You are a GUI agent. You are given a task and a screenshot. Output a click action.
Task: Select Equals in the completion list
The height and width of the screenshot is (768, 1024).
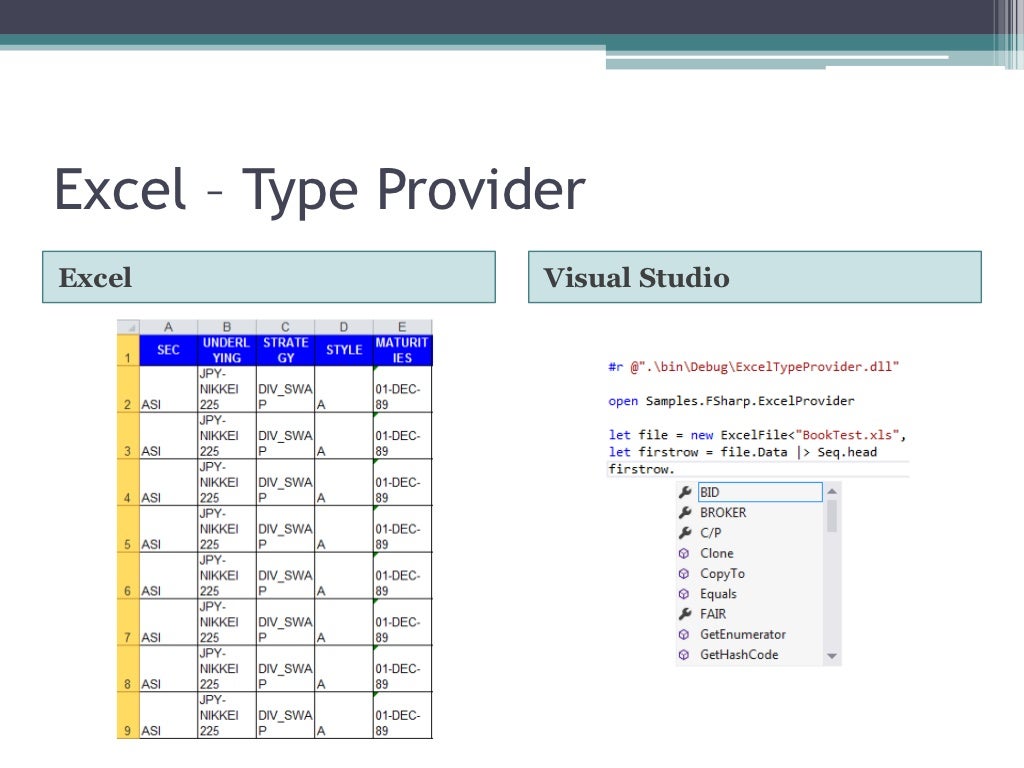(x=718, y=594)
